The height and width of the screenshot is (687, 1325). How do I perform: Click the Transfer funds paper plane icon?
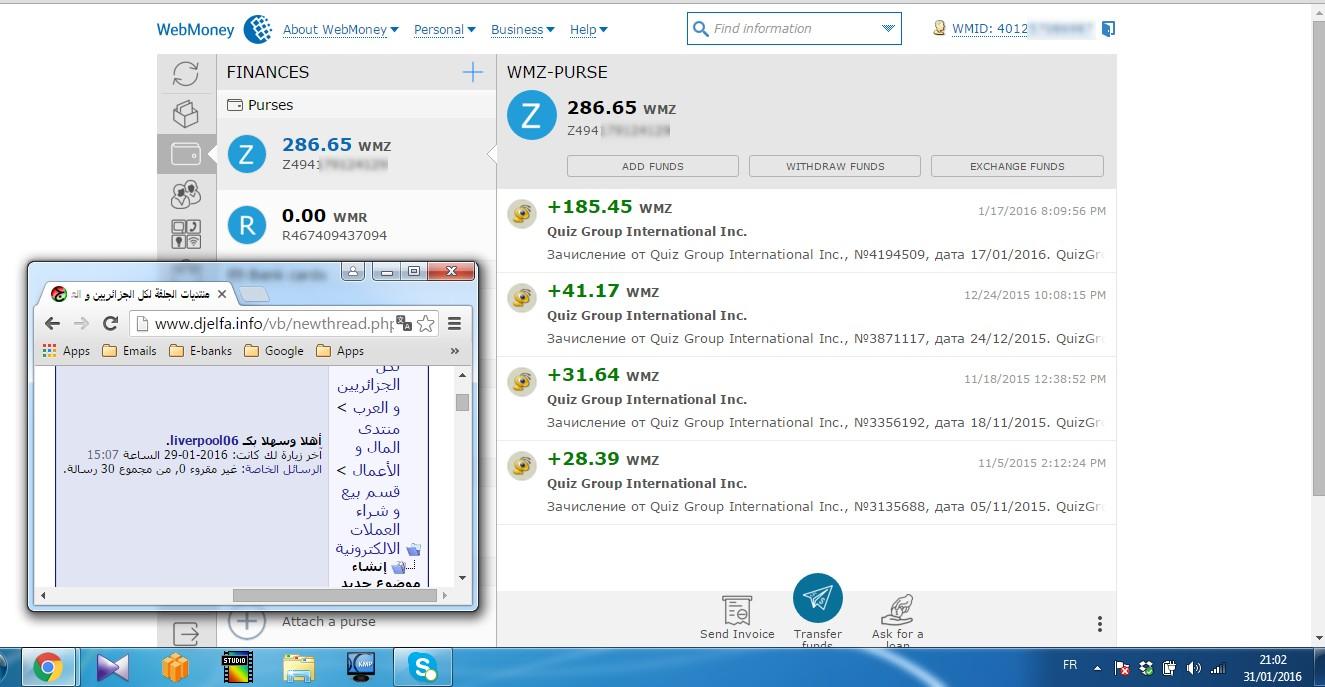(x=818, y=598)
